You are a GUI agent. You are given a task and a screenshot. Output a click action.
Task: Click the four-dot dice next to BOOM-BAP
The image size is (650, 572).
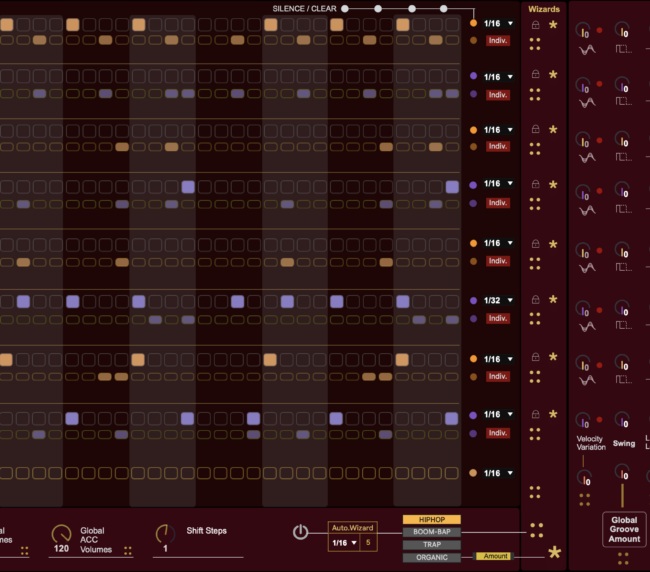(537, 530)
